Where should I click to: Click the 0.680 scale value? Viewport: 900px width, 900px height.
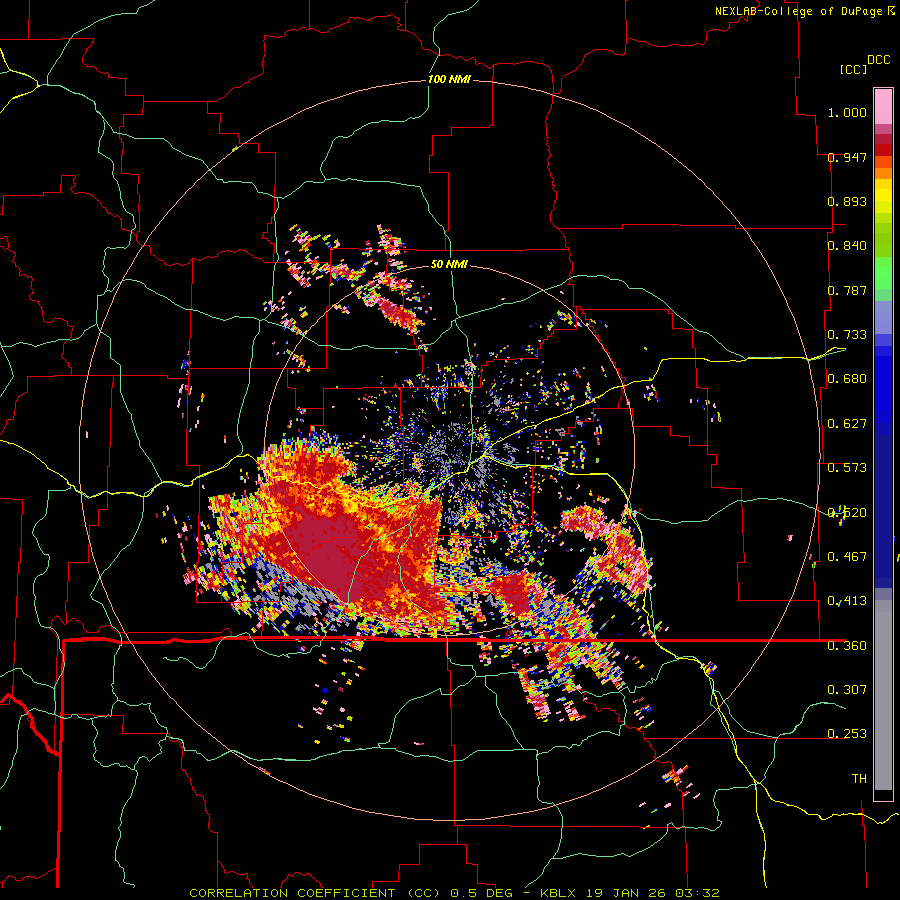(847, 379)
